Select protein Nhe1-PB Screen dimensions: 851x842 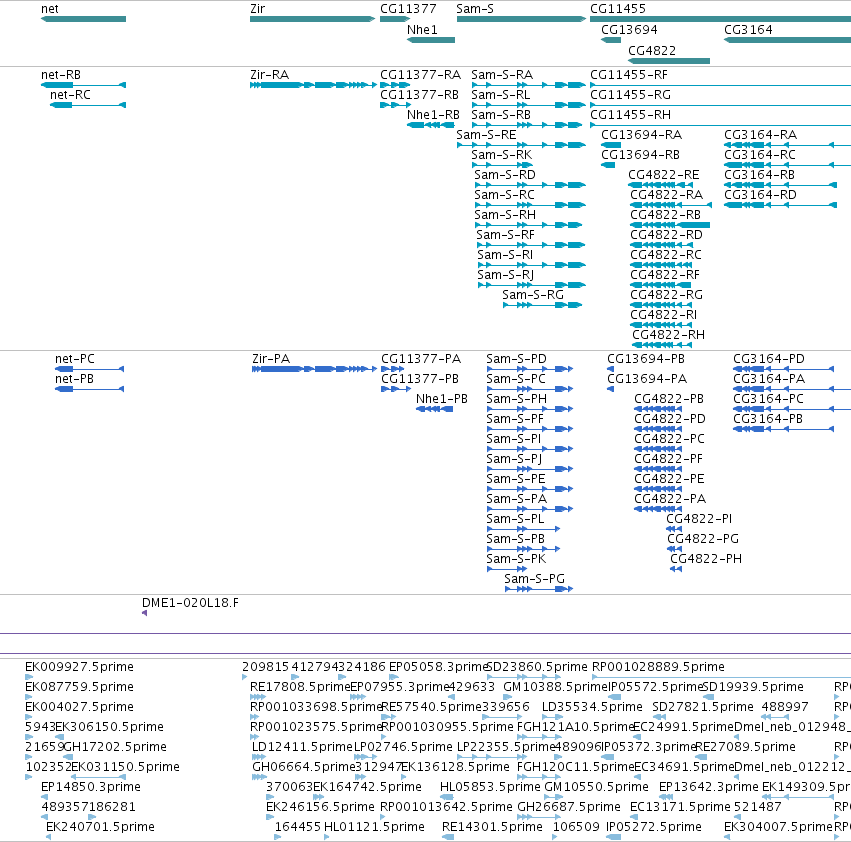tap(434, 409)
